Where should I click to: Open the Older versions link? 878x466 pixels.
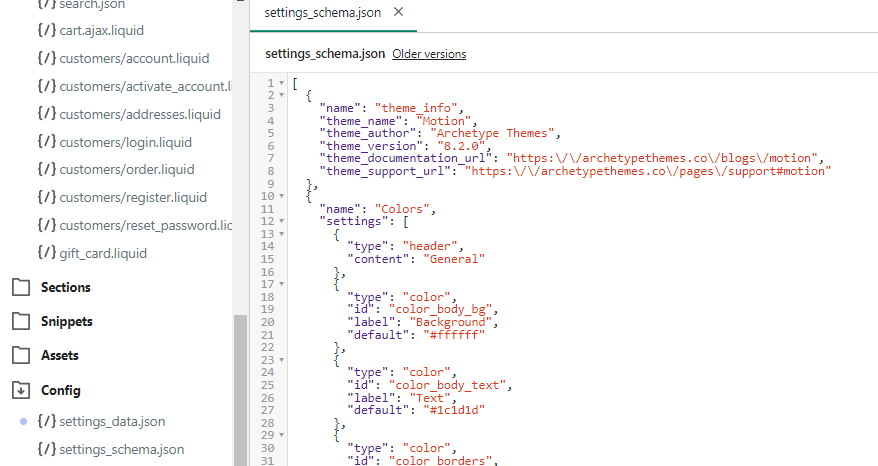point(429,54)
